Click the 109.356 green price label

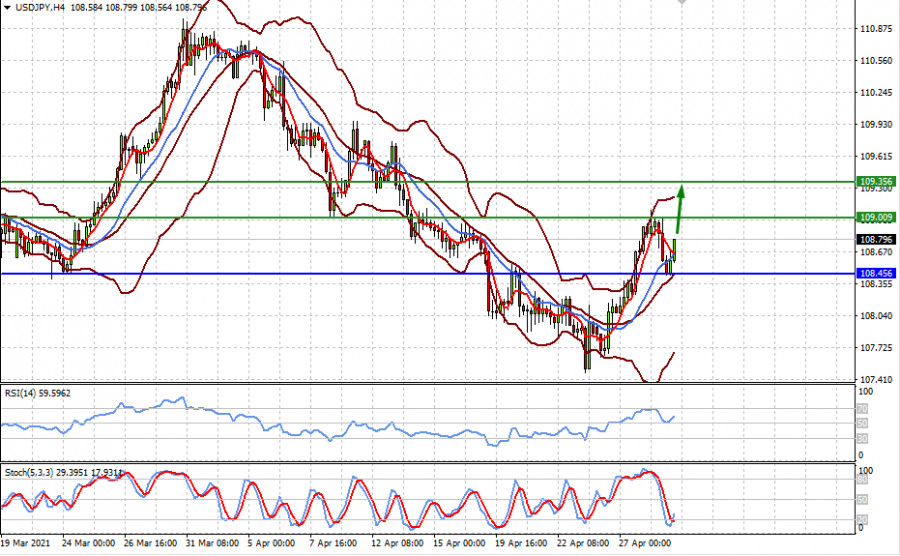pyautogui.click(x=876, y=182)
